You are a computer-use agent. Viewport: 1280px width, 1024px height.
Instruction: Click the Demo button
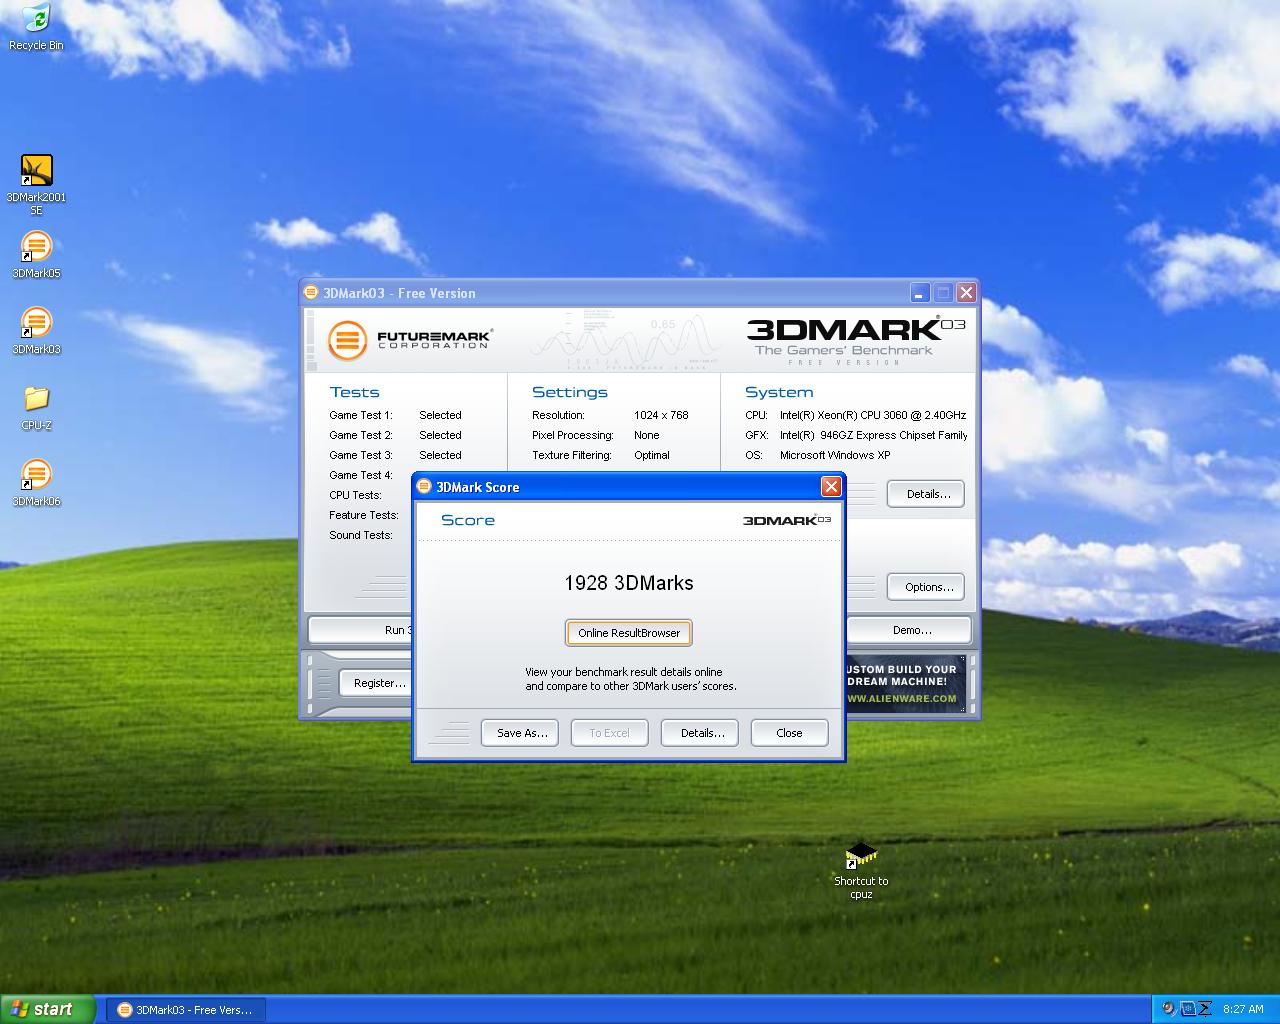(911, 630)
